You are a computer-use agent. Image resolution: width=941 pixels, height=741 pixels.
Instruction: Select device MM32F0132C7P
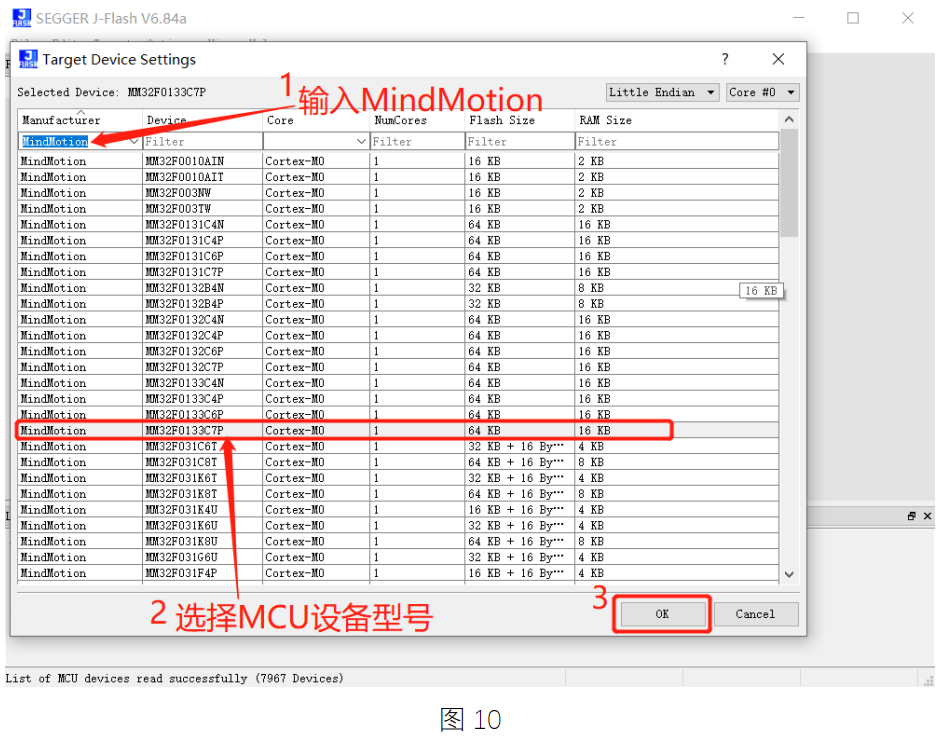click(398, 367)
